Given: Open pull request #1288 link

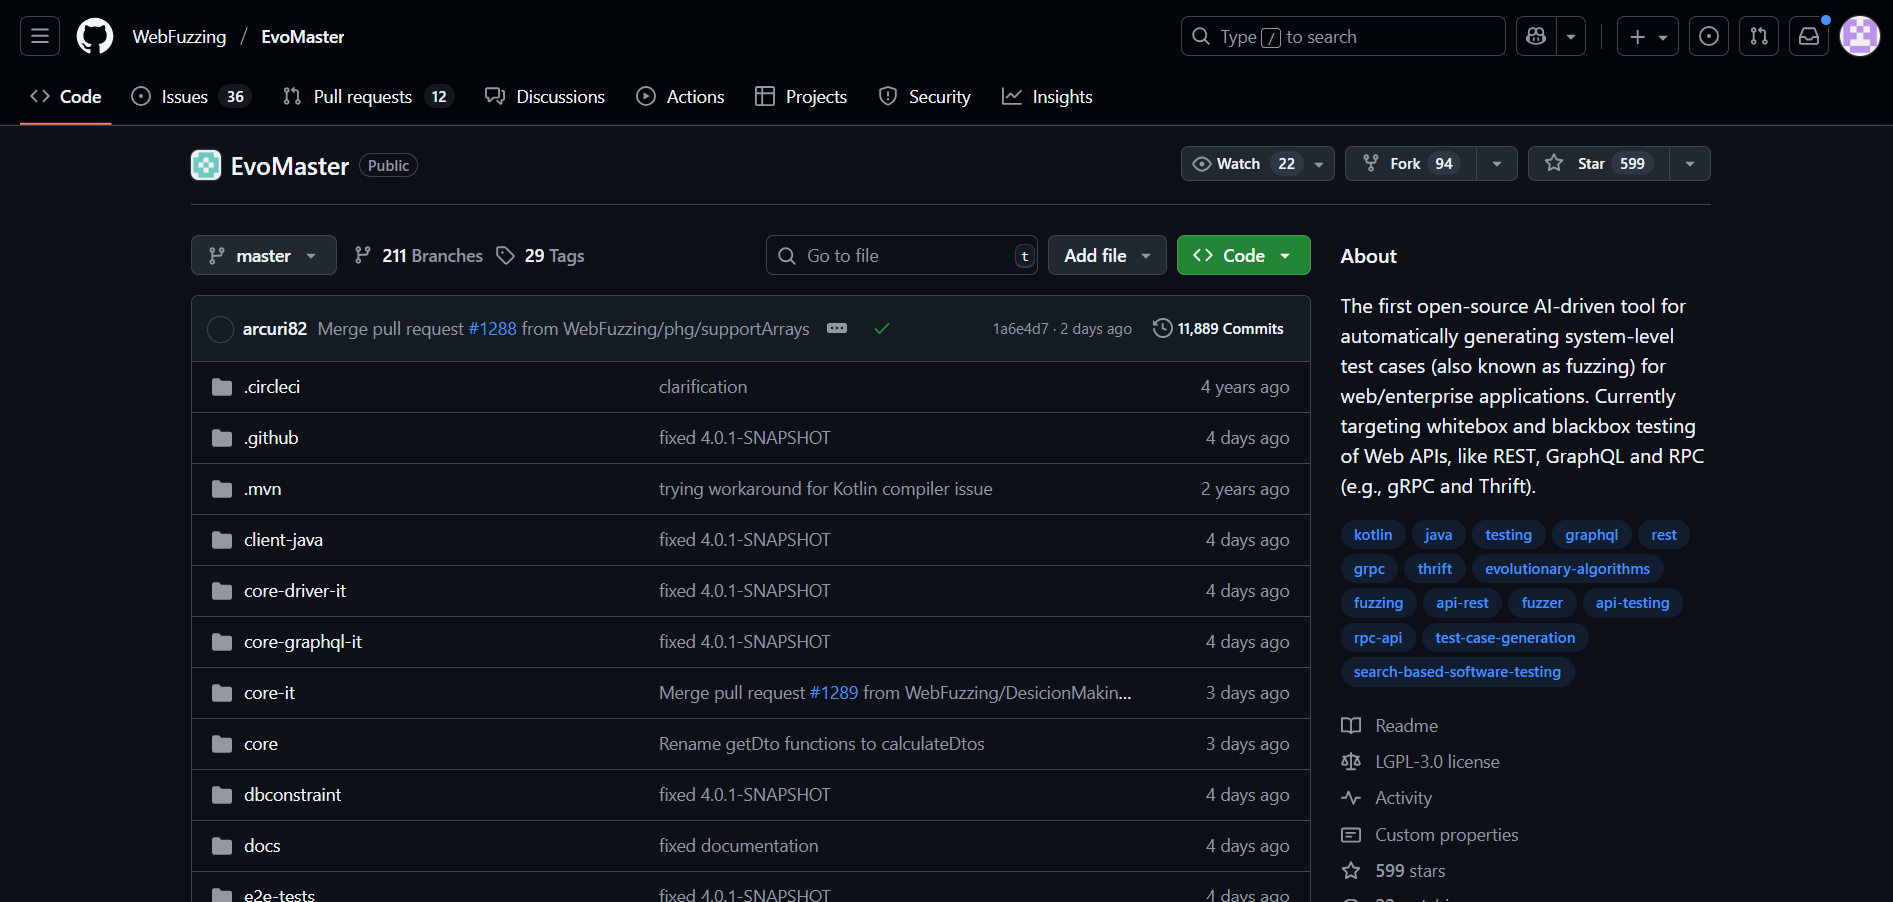Looking at the screenshot, I should coord(493,328).
